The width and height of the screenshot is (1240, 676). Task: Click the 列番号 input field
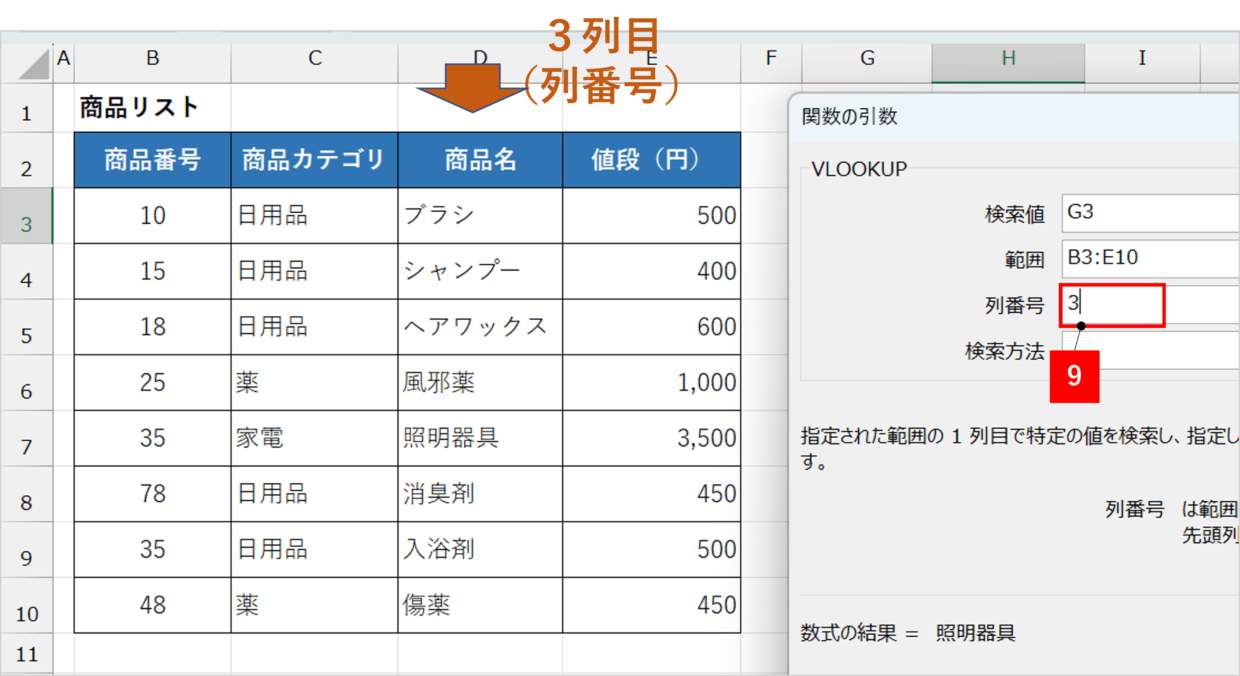[x=1150, y=304]
